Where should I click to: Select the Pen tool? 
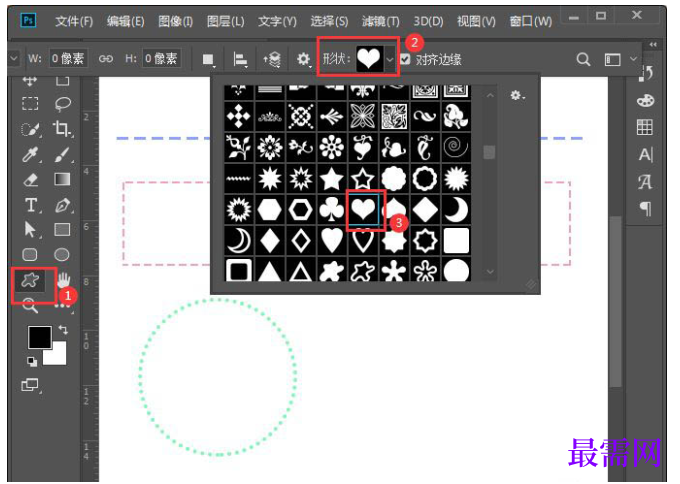coord(63,205)
